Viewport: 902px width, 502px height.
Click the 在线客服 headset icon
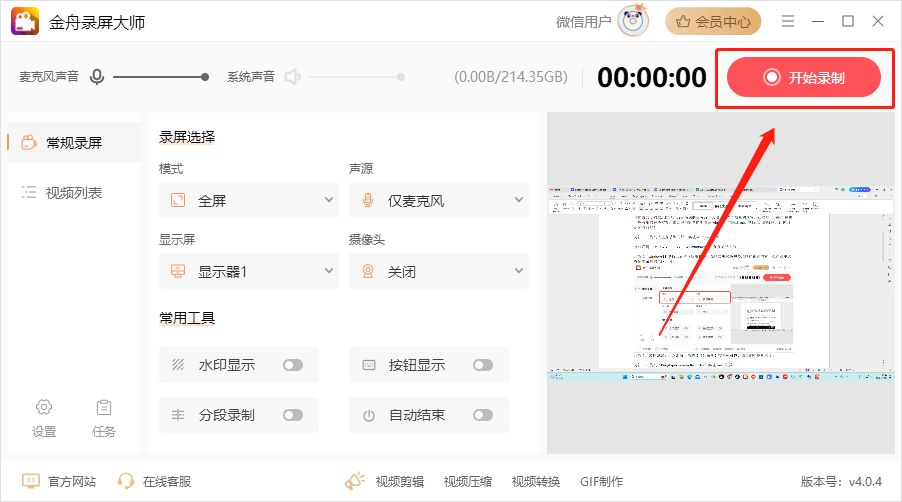tap(125, 481)
